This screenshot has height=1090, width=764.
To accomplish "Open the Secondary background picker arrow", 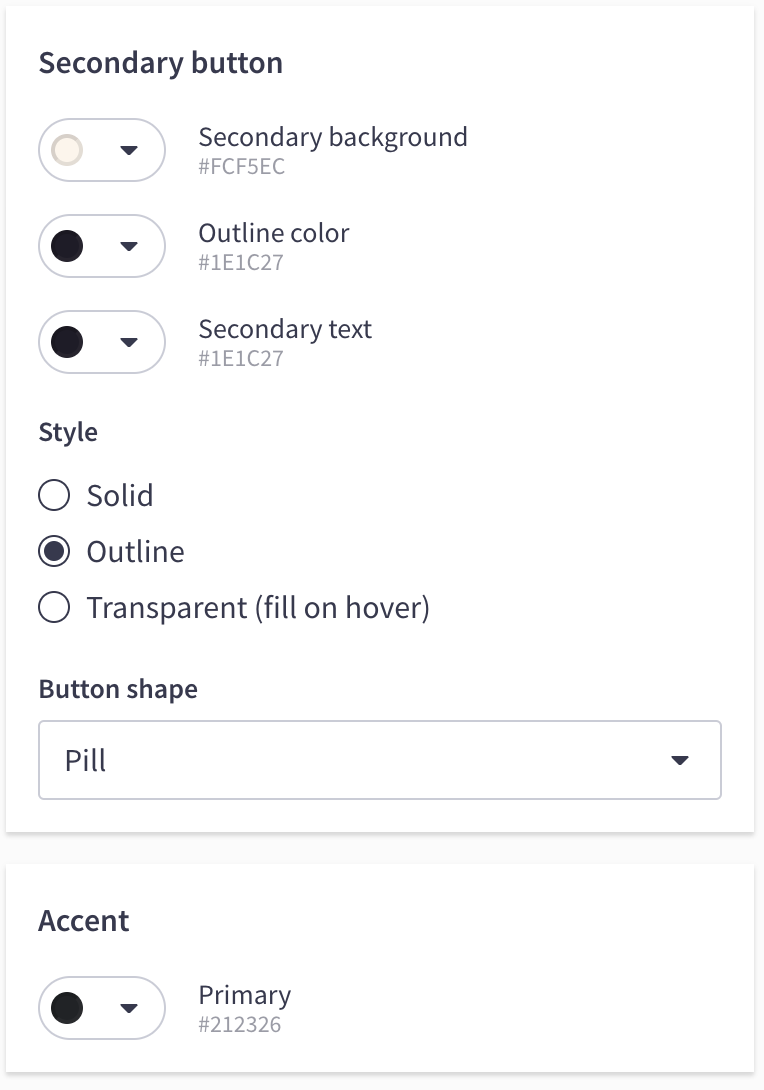I will point(128,150).
